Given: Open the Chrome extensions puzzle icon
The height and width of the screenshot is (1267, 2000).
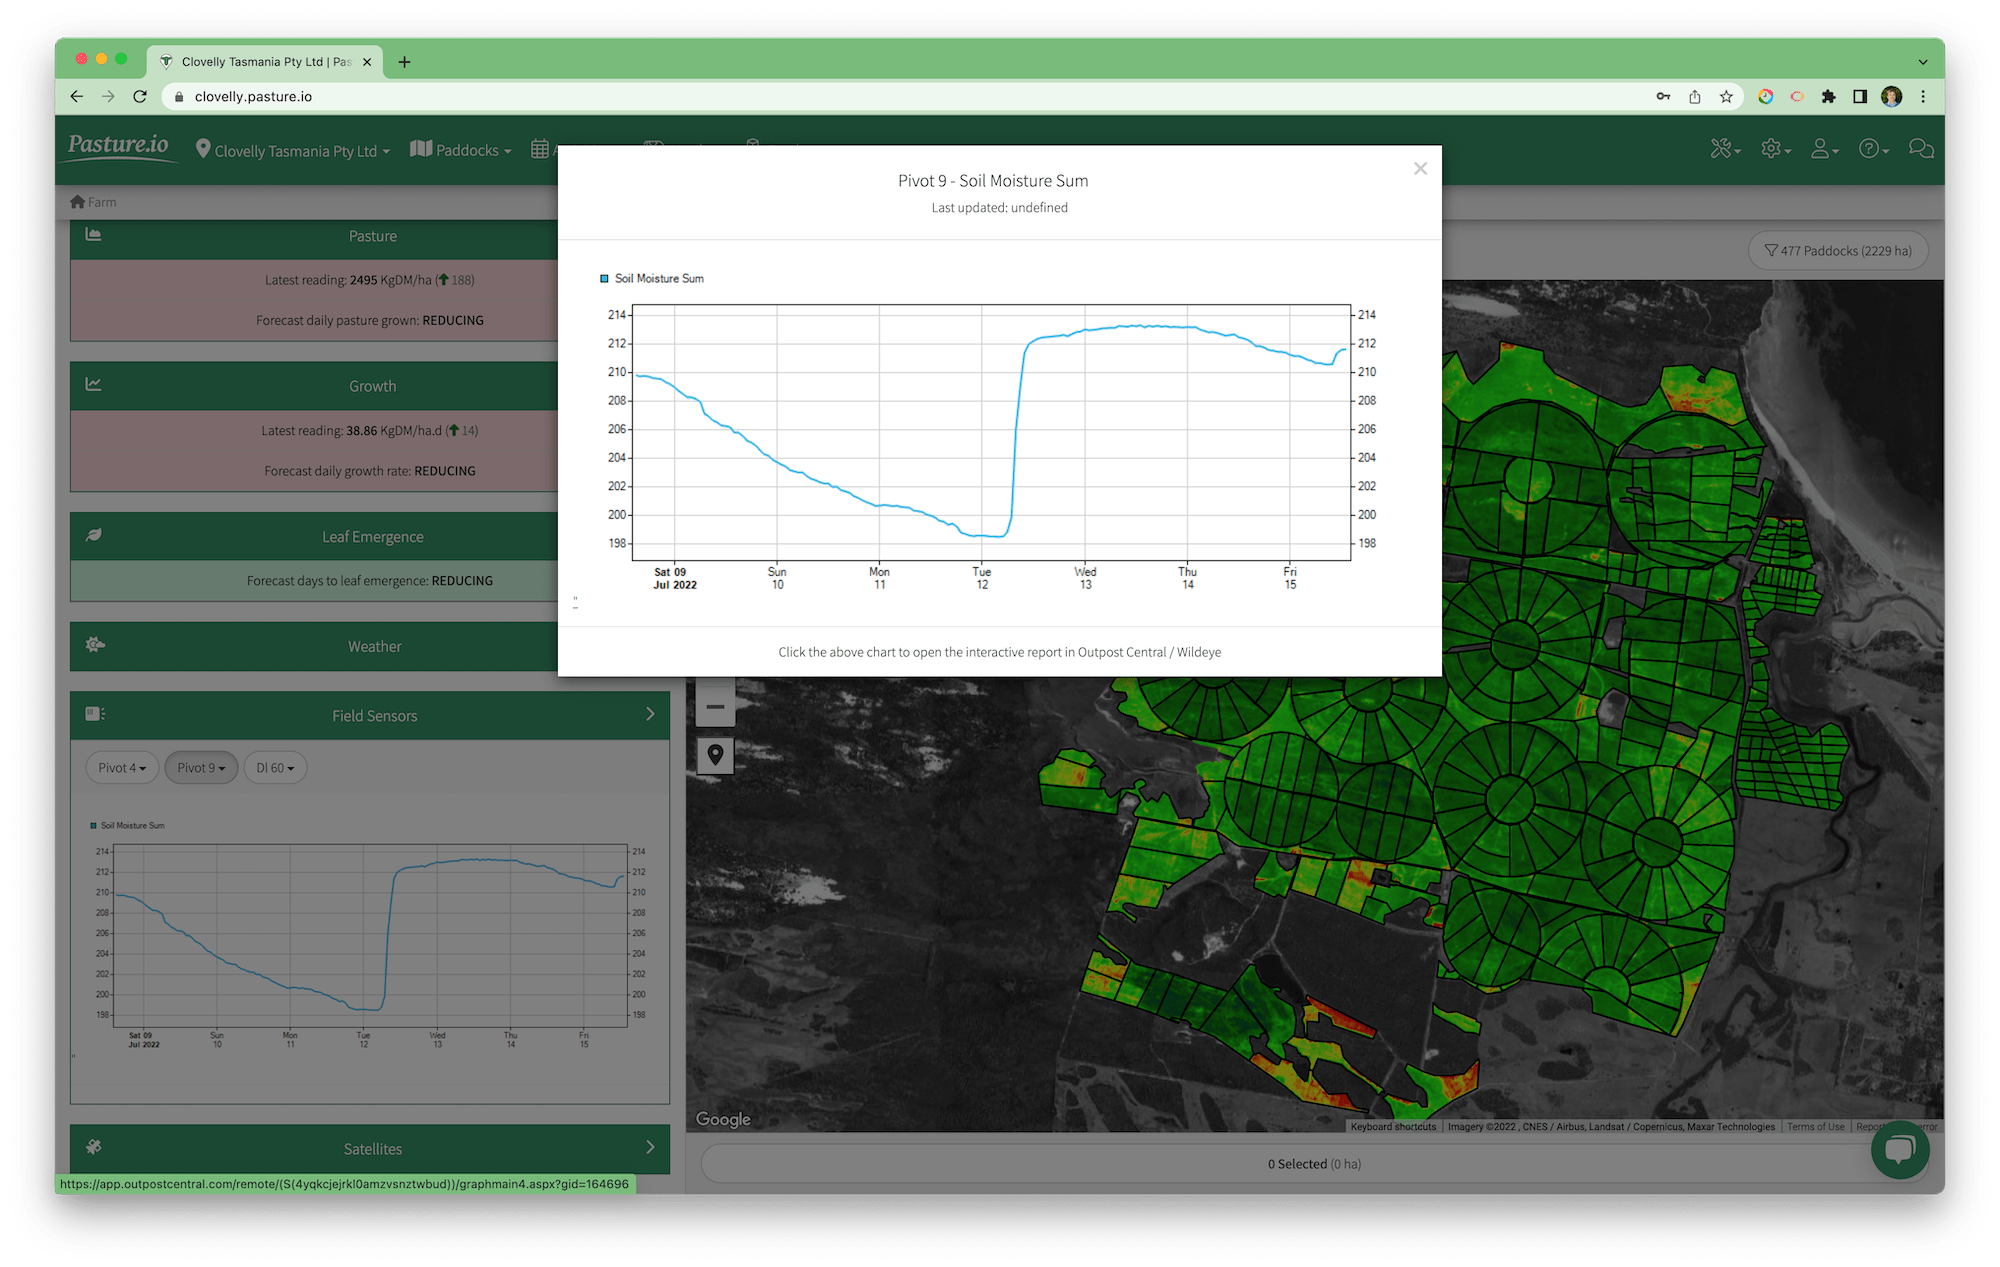Looking at the screenshot, I should coord(1828,96).
